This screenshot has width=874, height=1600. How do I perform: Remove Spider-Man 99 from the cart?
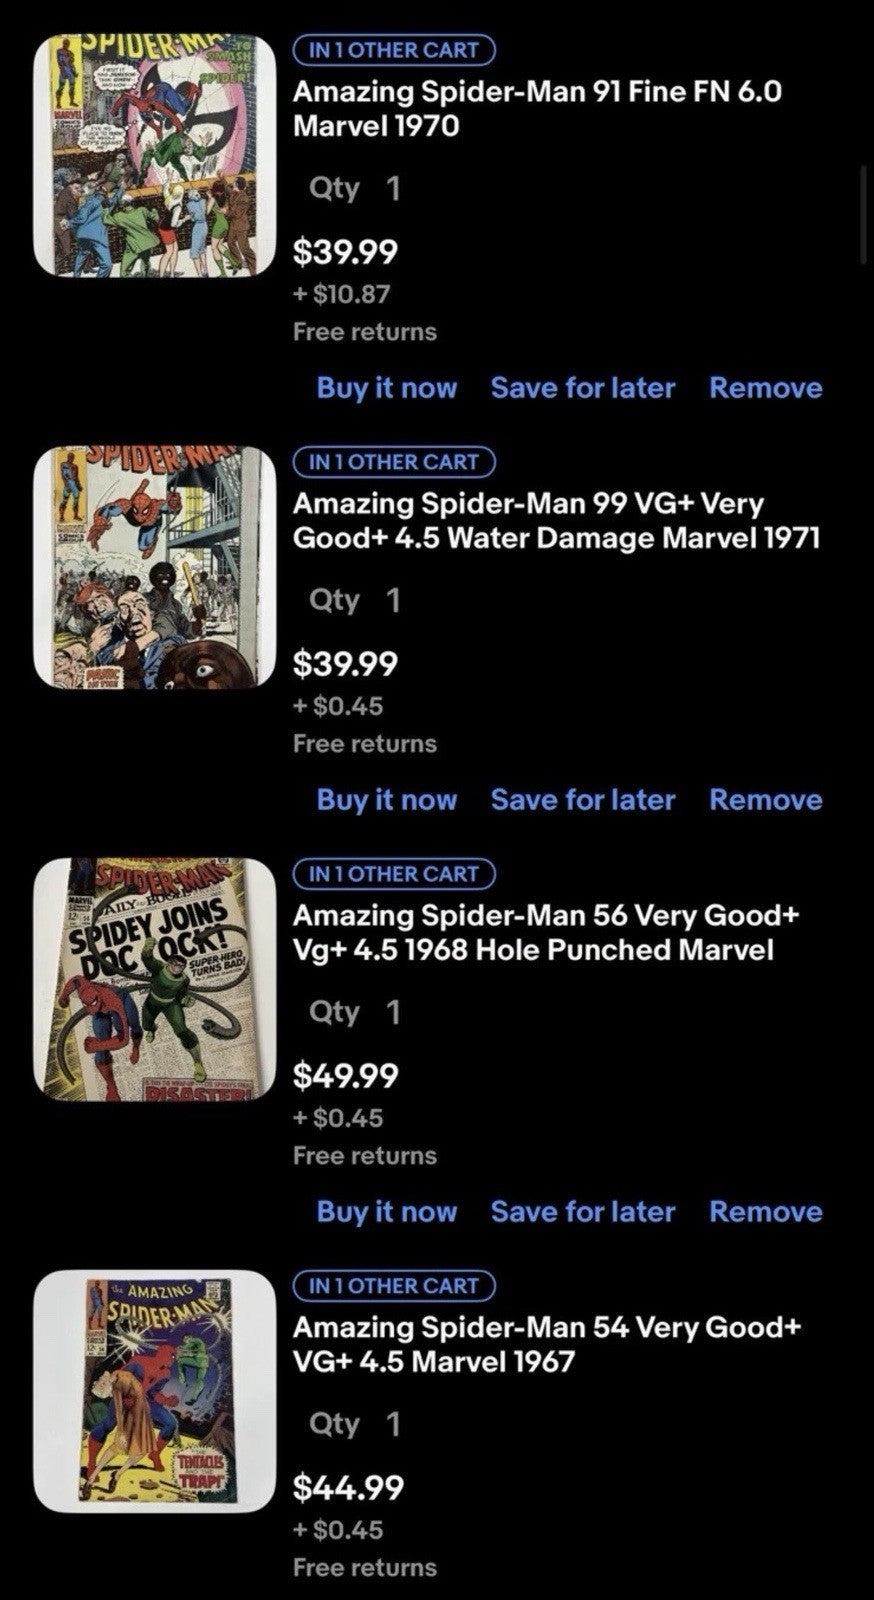click(766, 800)
